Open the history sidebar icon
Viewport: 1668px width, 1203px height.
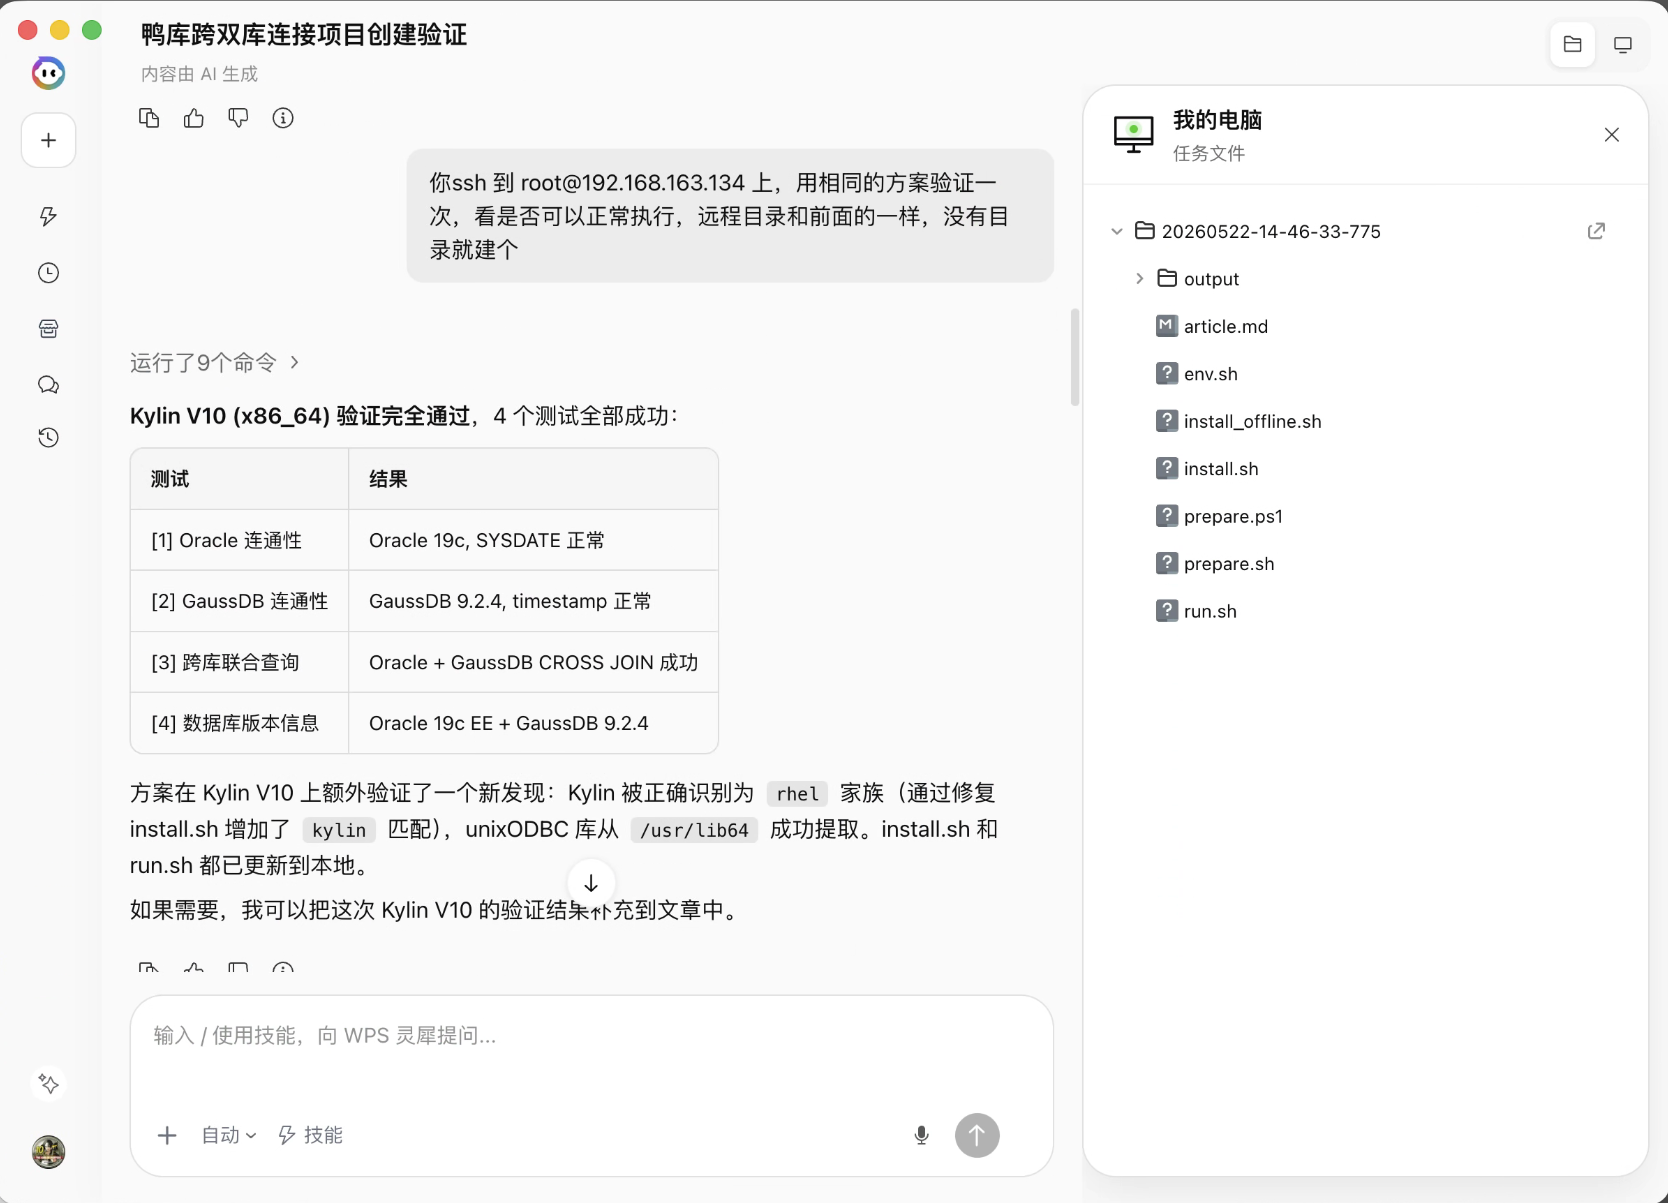[x=48, y=437]
